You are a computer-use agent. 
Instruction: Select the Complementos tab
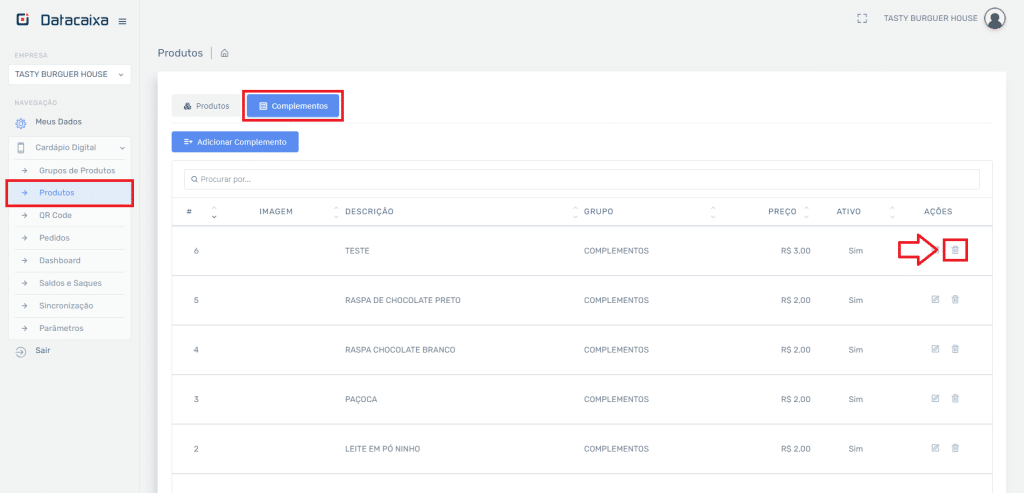tap(293, 106)
